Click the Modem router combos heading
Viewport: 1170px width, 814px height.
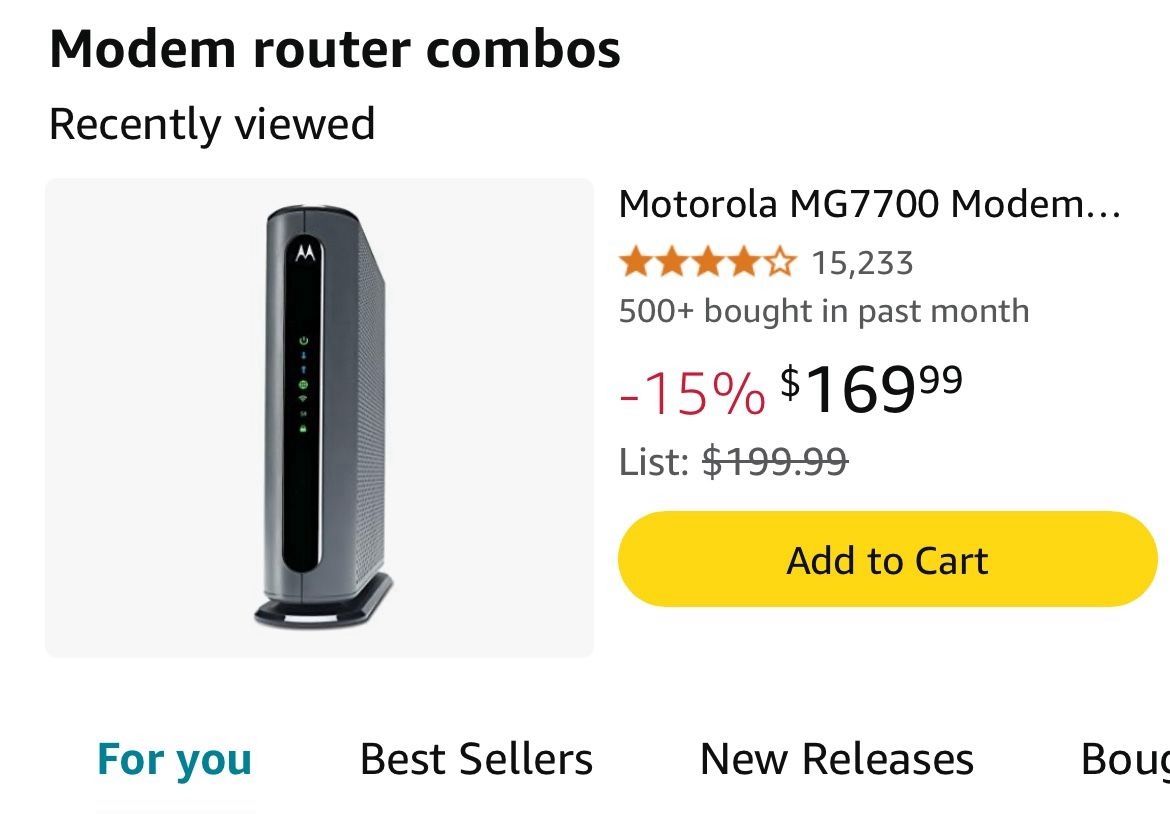(x=335, y=48)
